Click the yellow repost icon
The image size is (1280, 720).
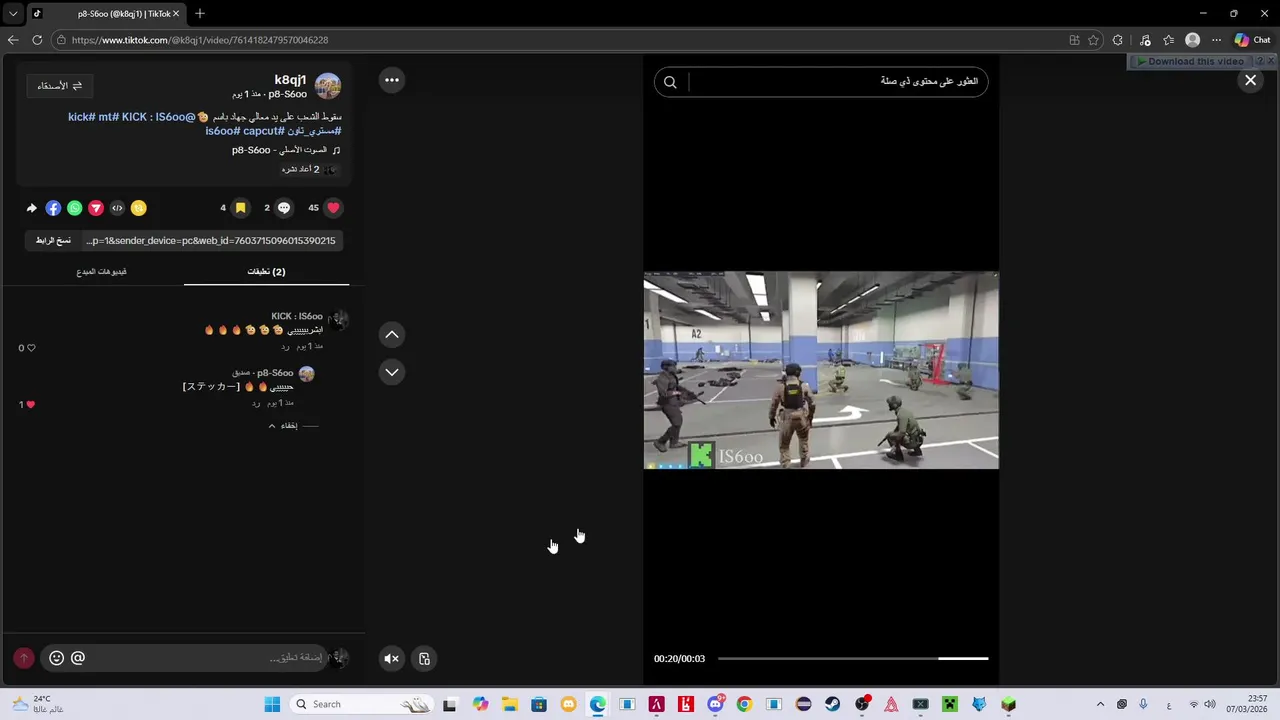(139, 208)
